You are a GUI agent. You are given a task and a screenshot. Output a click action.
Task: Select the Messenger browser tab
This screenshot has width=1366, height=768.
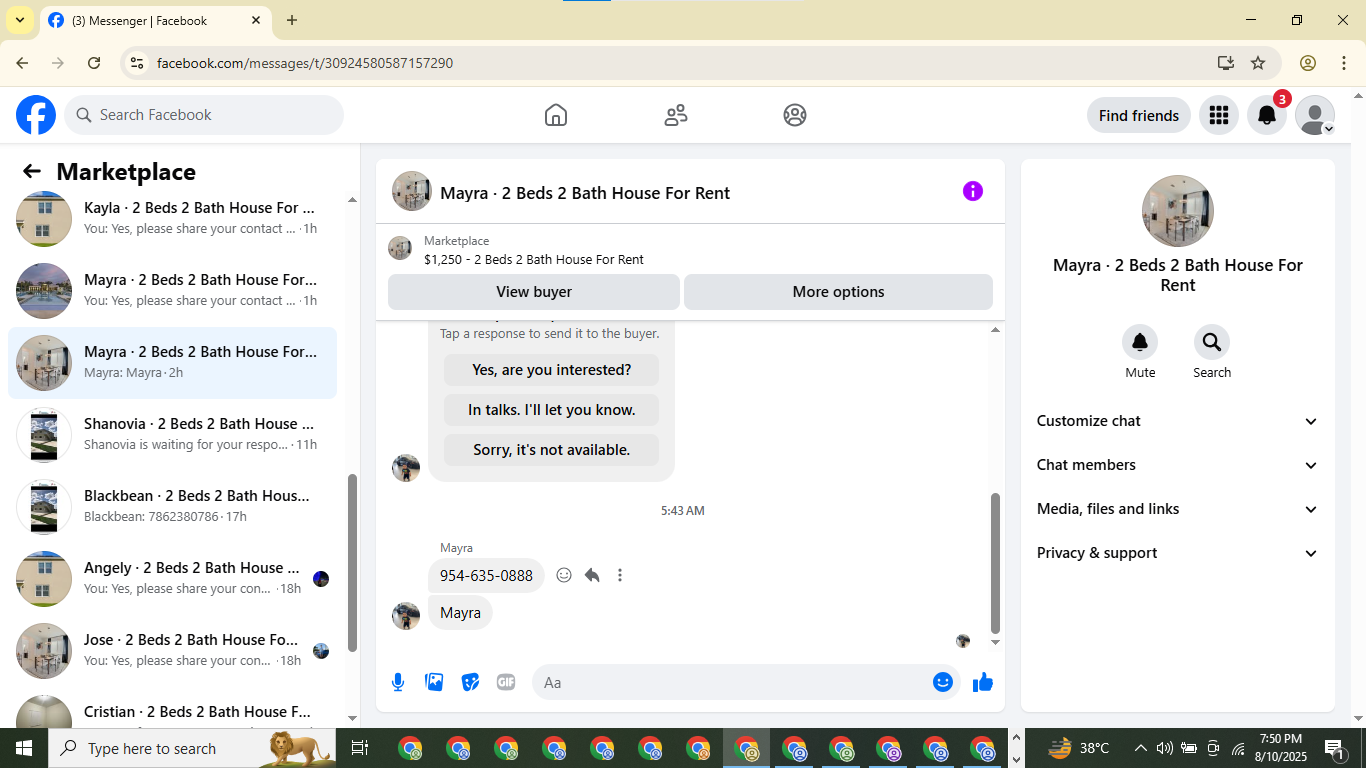click(x=155, y=20)
